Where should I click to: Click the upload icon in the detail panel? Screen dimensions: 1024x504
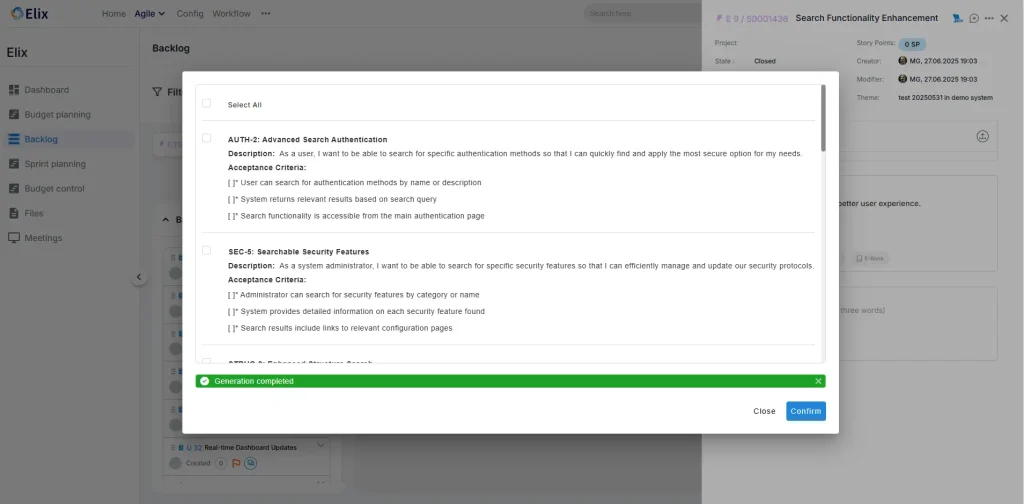pyautogui.click(x=982, y=136)
